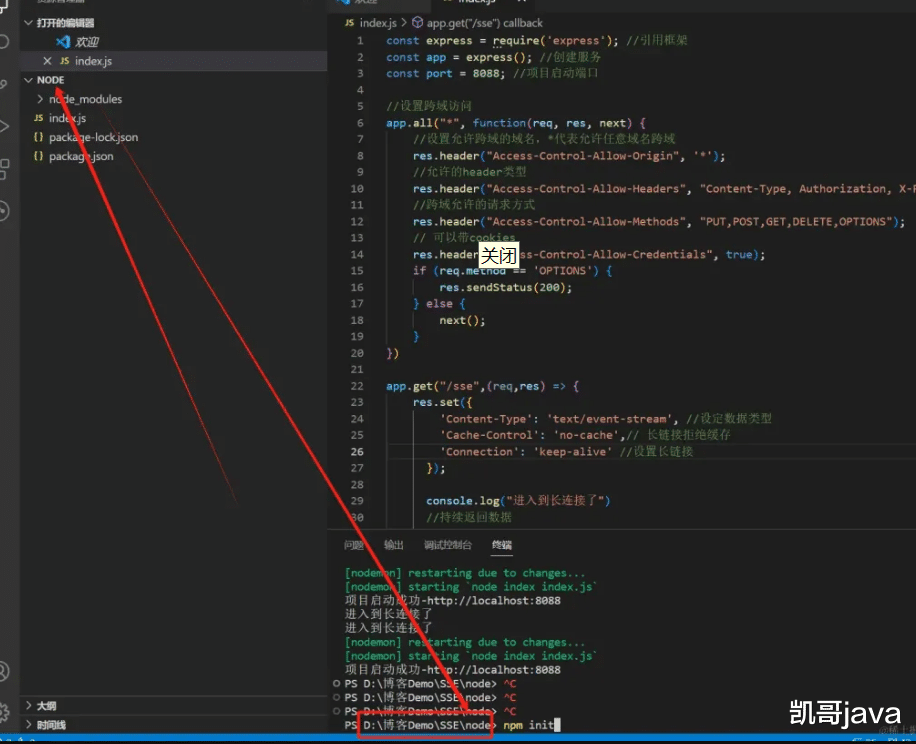Screen dimensions: 916x744
Task: Click the true argument on line 14
Action: click(x=738, y=255)
